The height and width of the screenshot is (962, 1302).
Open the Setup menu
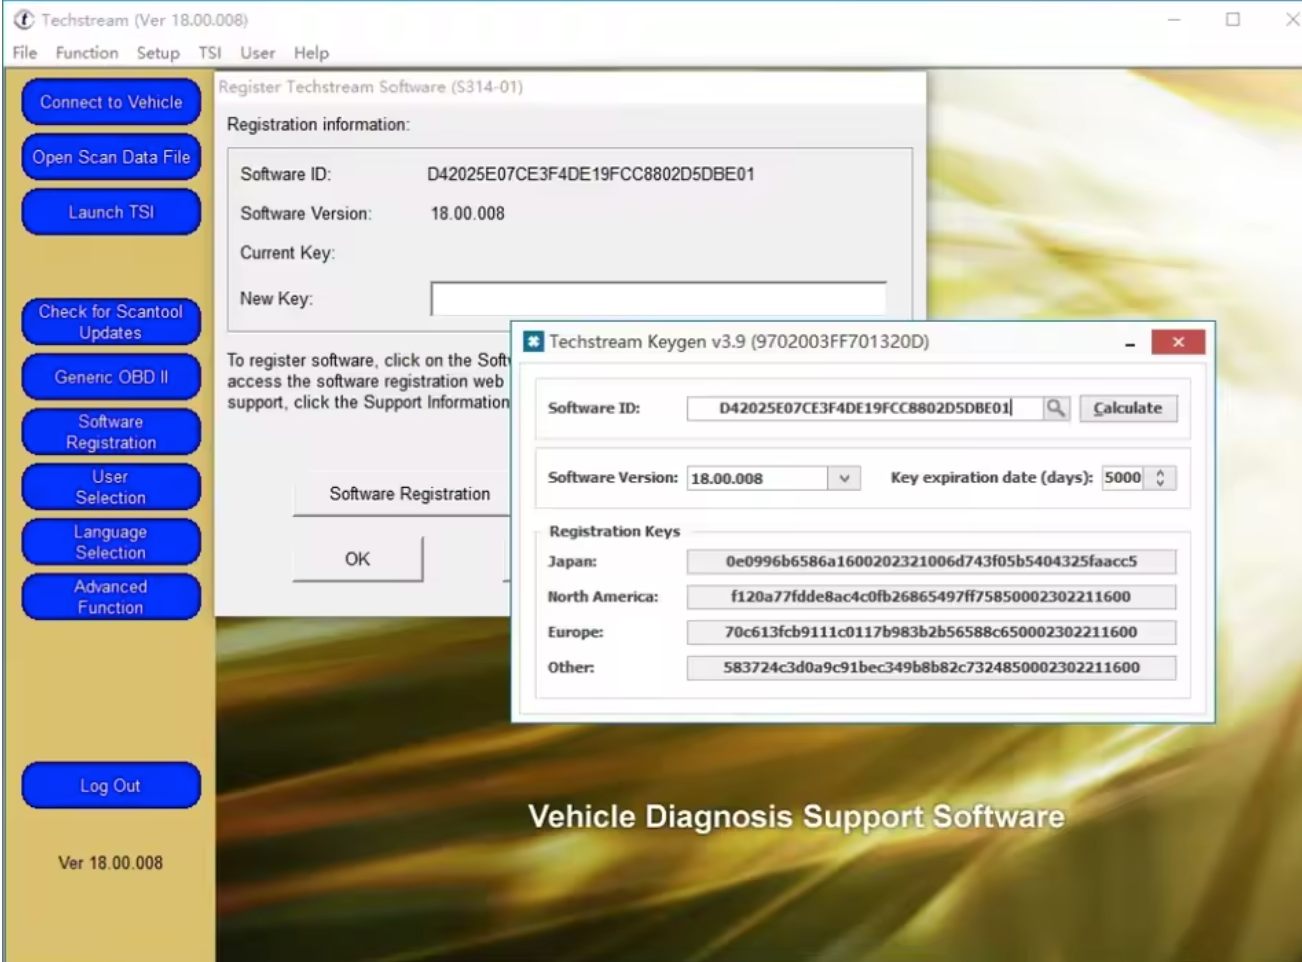(x=158, y=53)
